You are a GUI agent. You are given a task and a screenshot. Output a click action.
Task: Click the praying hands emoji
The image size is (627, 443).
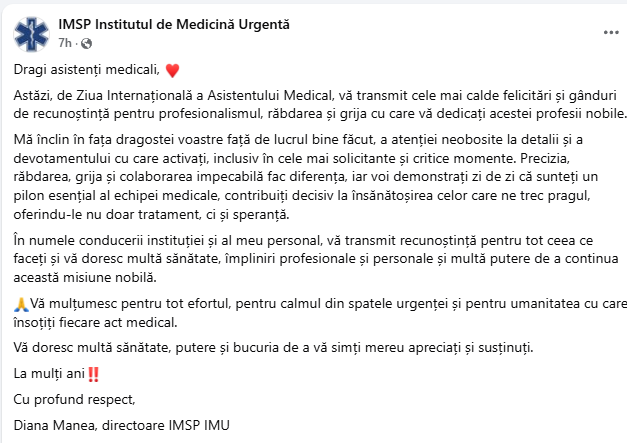pyautogui.click(x=22, y=304)
